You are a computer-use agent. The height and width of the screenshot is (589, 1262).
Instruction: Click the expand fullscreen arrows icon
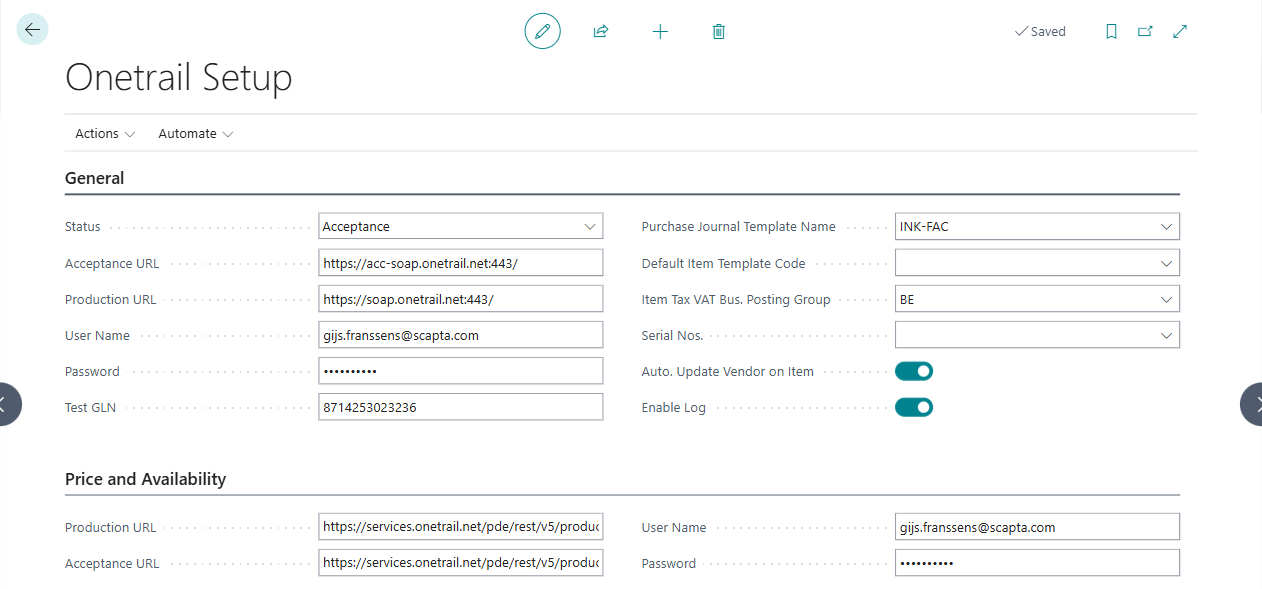(1180, 32)
